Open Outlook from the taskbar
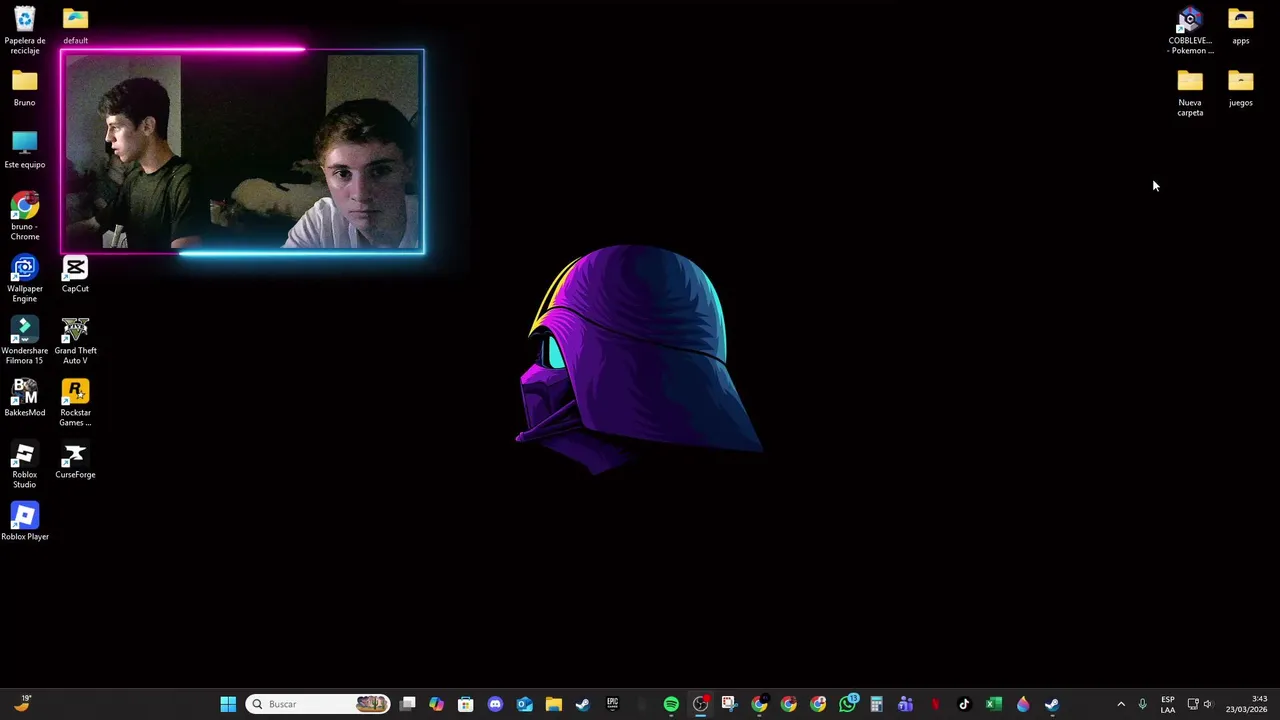Image resolution: width=1280 pixels, height=720 pixels. pyautogui.click(x=525, y=704)
